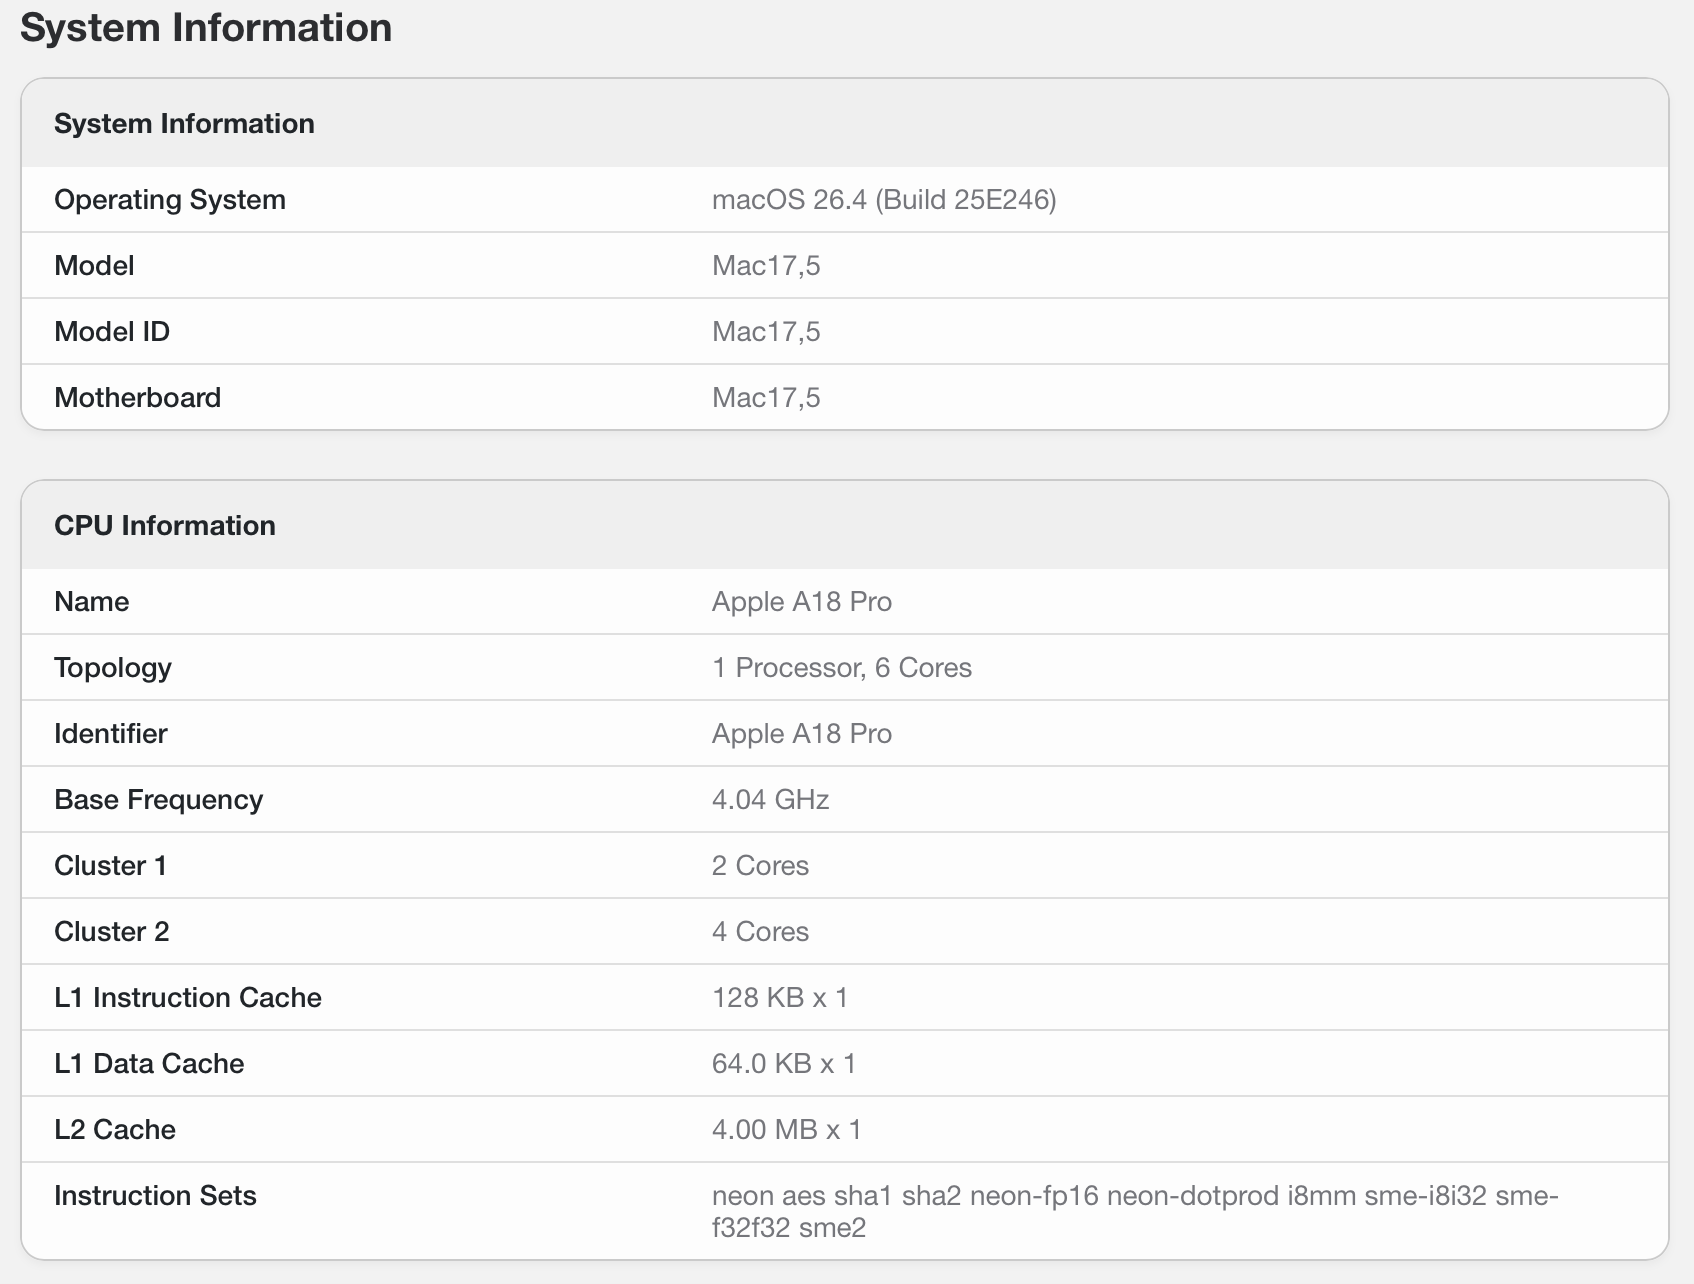The width and height of the screenshot is (1694, 1284).
Task: Click the 4.00 MB x 1 L2 value
Action: [x=786, y=1130]
